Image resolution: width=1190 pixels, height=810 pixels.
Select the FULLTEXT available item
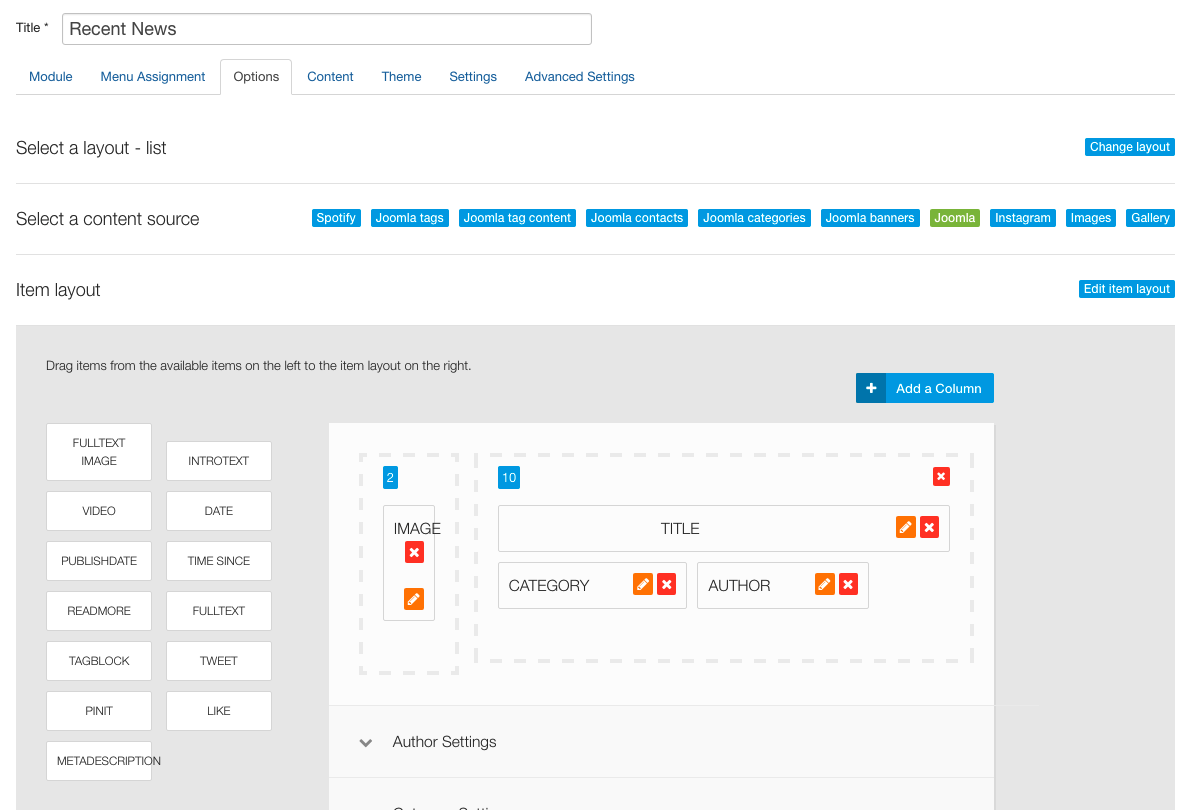point(219,611)
